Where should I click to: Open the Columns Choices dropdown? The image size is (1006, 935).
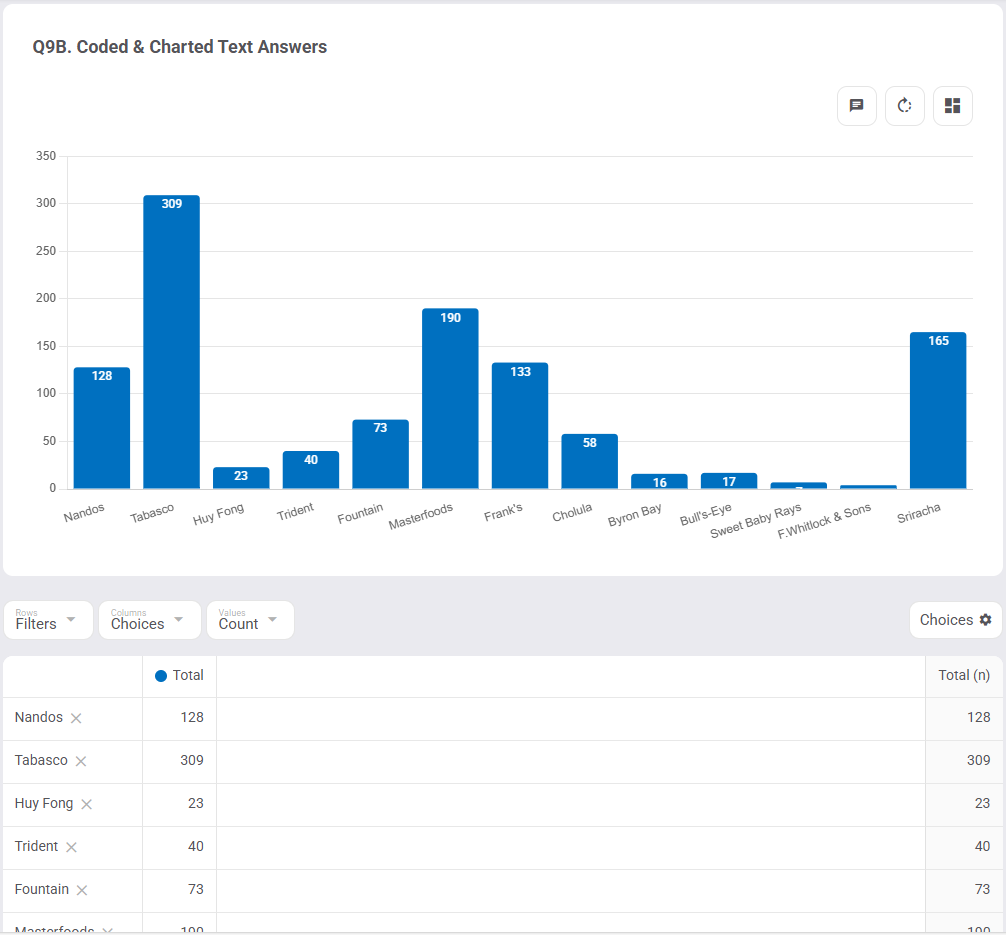point(149,620)
